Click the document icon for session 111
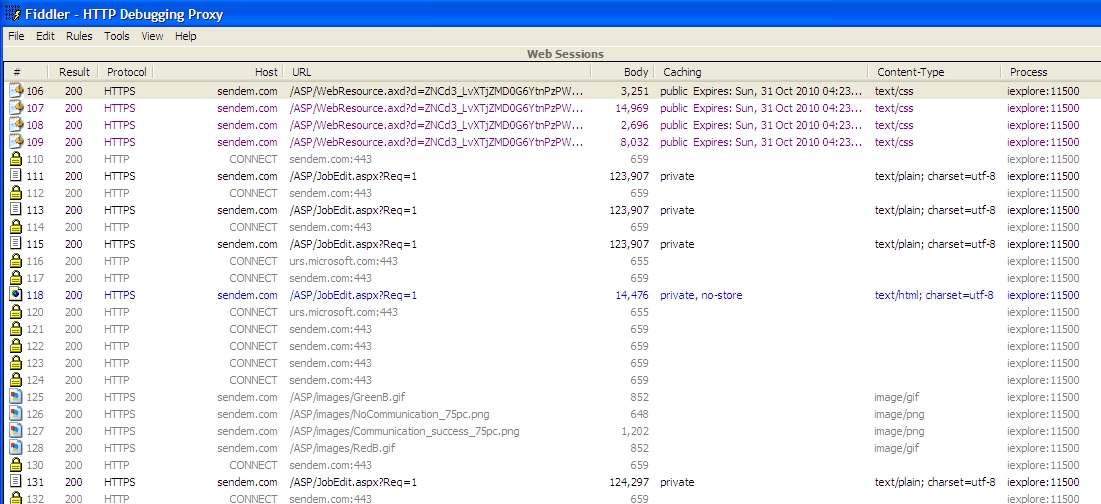Image resolution: width=1101 pixels, height=504 pixels. coord(15,175)
